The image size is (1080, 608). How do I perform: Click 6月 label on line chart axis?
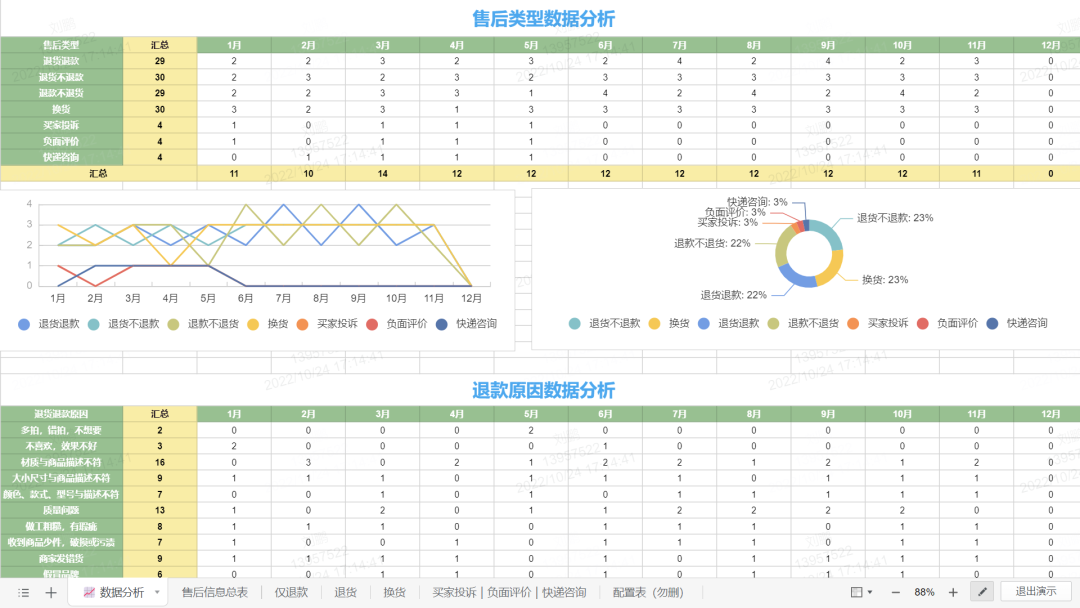245,298
